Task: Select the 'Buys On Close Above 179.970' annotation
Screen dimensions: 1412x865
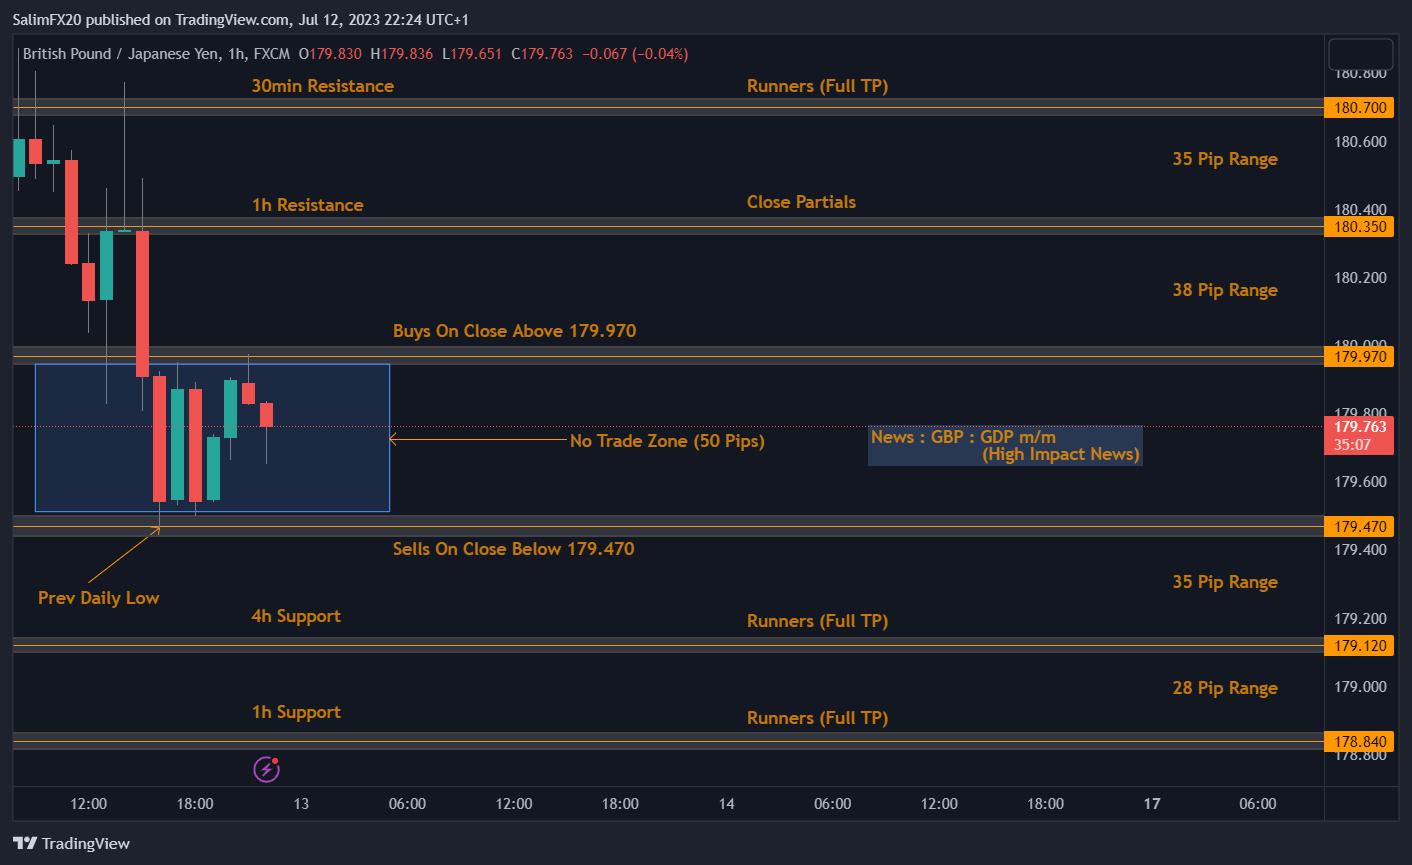Action: point(514,331)
